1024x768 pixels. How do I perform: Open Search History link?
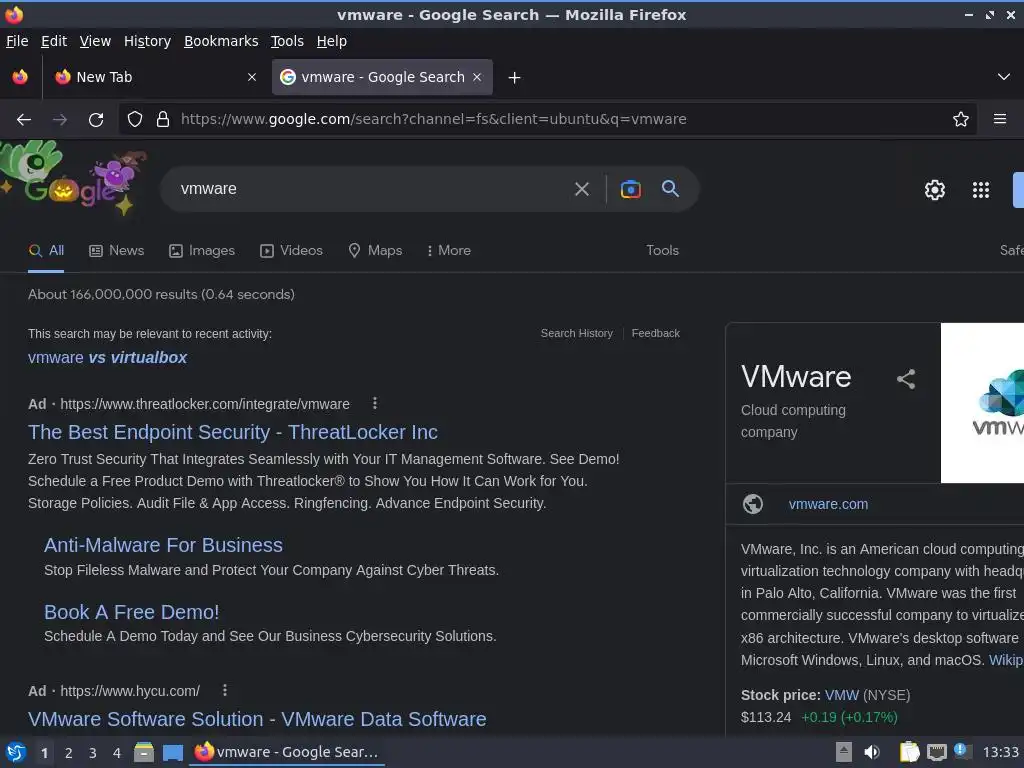coord(577,333)
